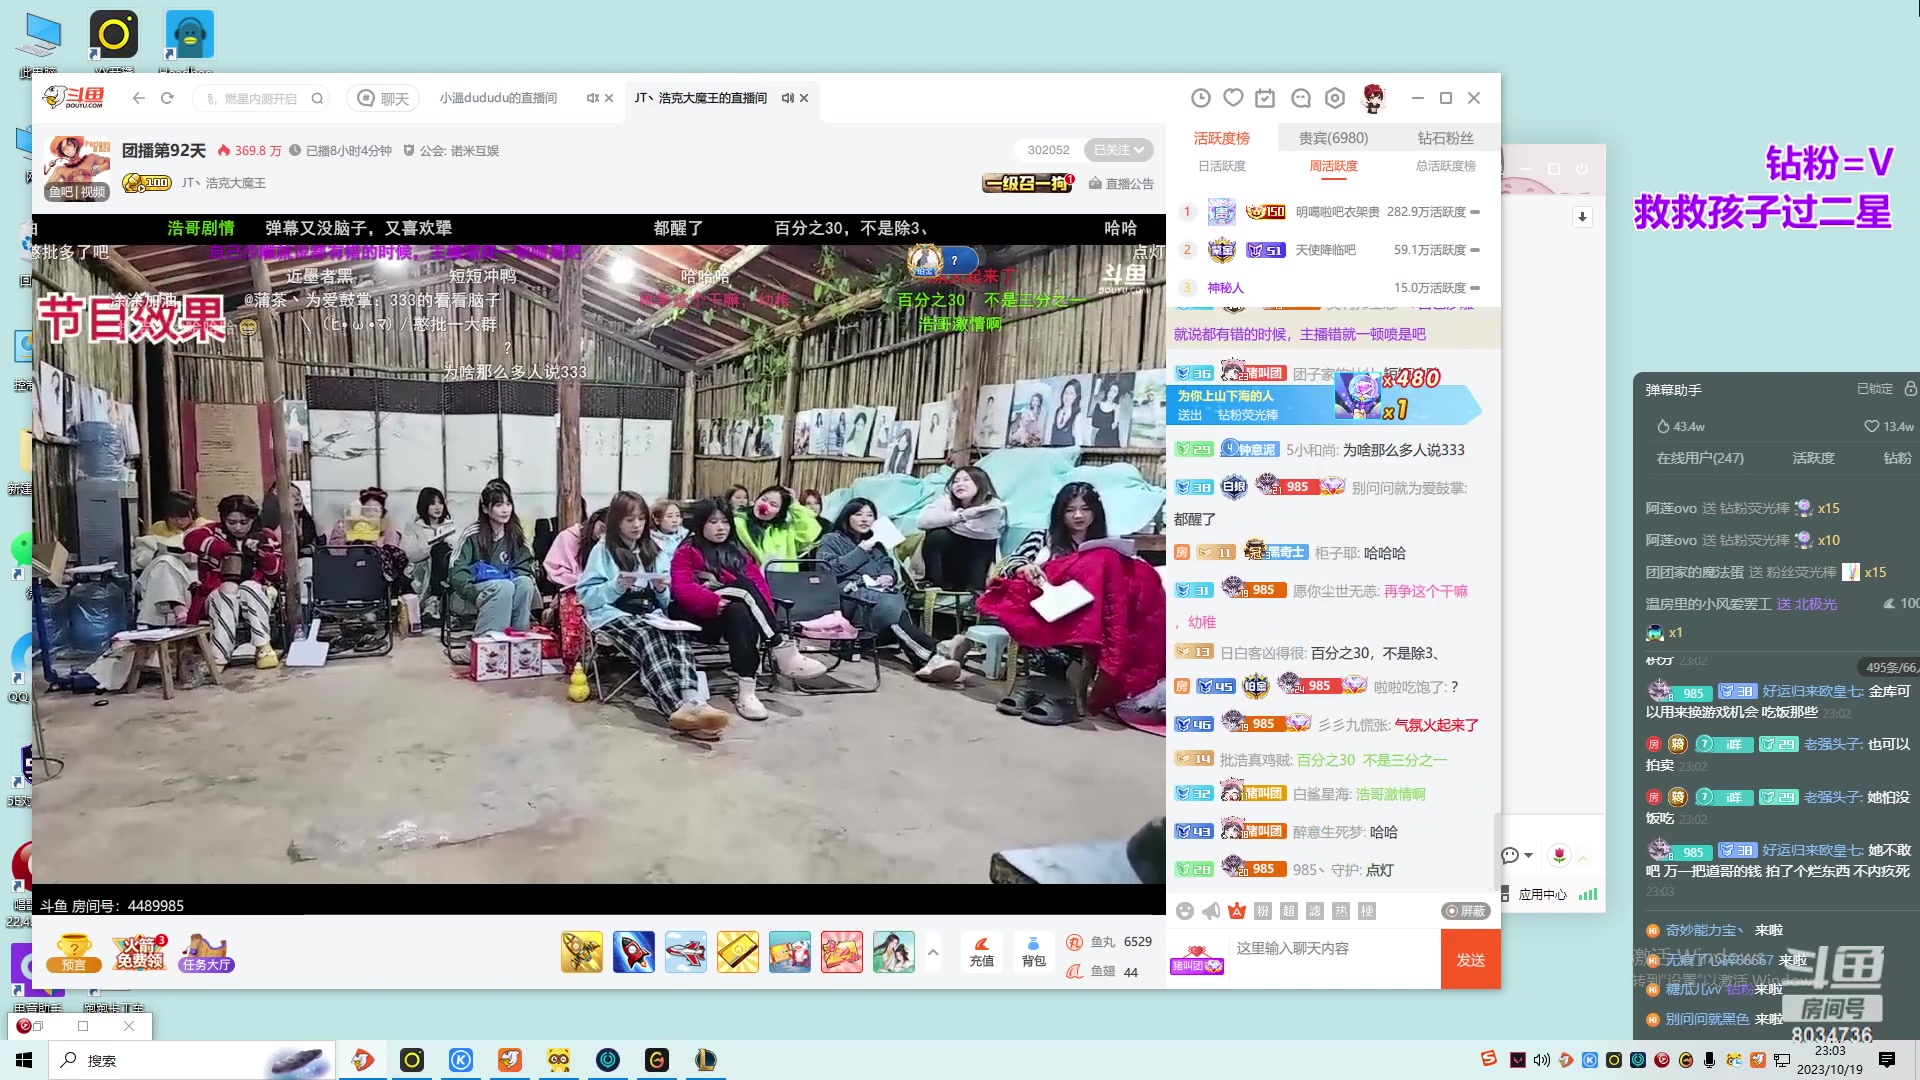Open 鱼吧|视频 link under avatar
1920x1080 pixels.
click(77, 192)
